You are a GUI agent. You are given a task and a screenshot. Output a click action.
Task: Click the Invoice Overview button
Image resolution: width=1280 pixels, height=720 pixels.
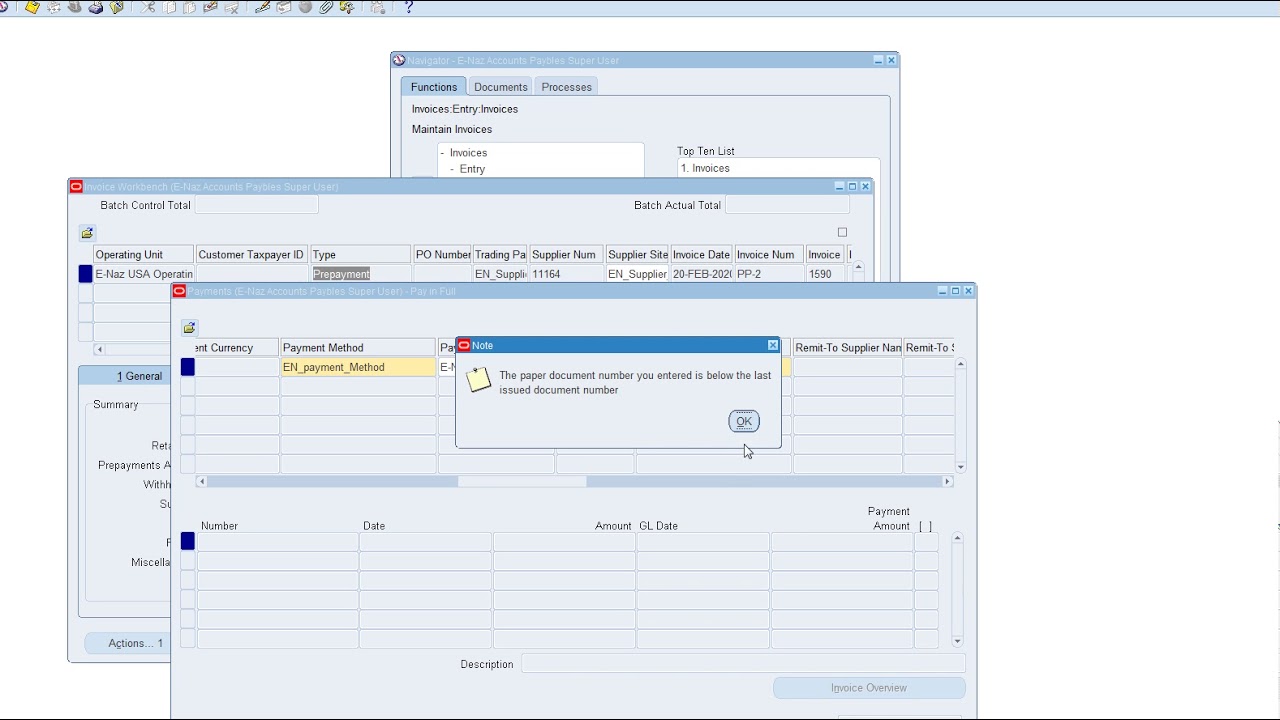click(869, 688)
